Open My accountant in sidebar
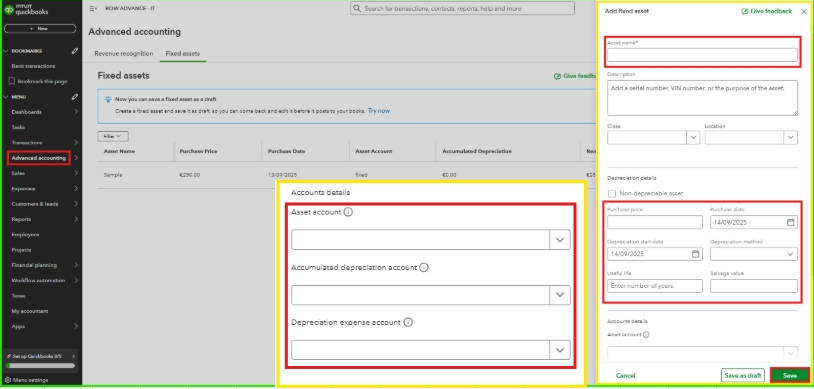814x389 pixels. pos(30,311)
